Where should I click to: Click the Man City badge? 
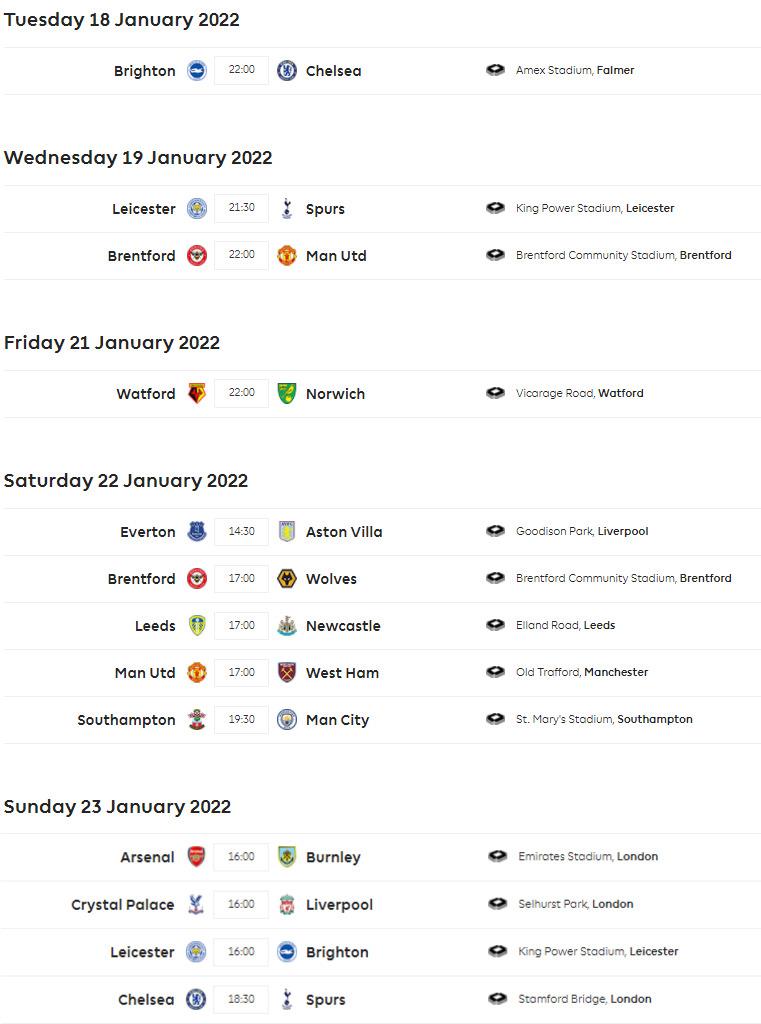click(287, 720)
